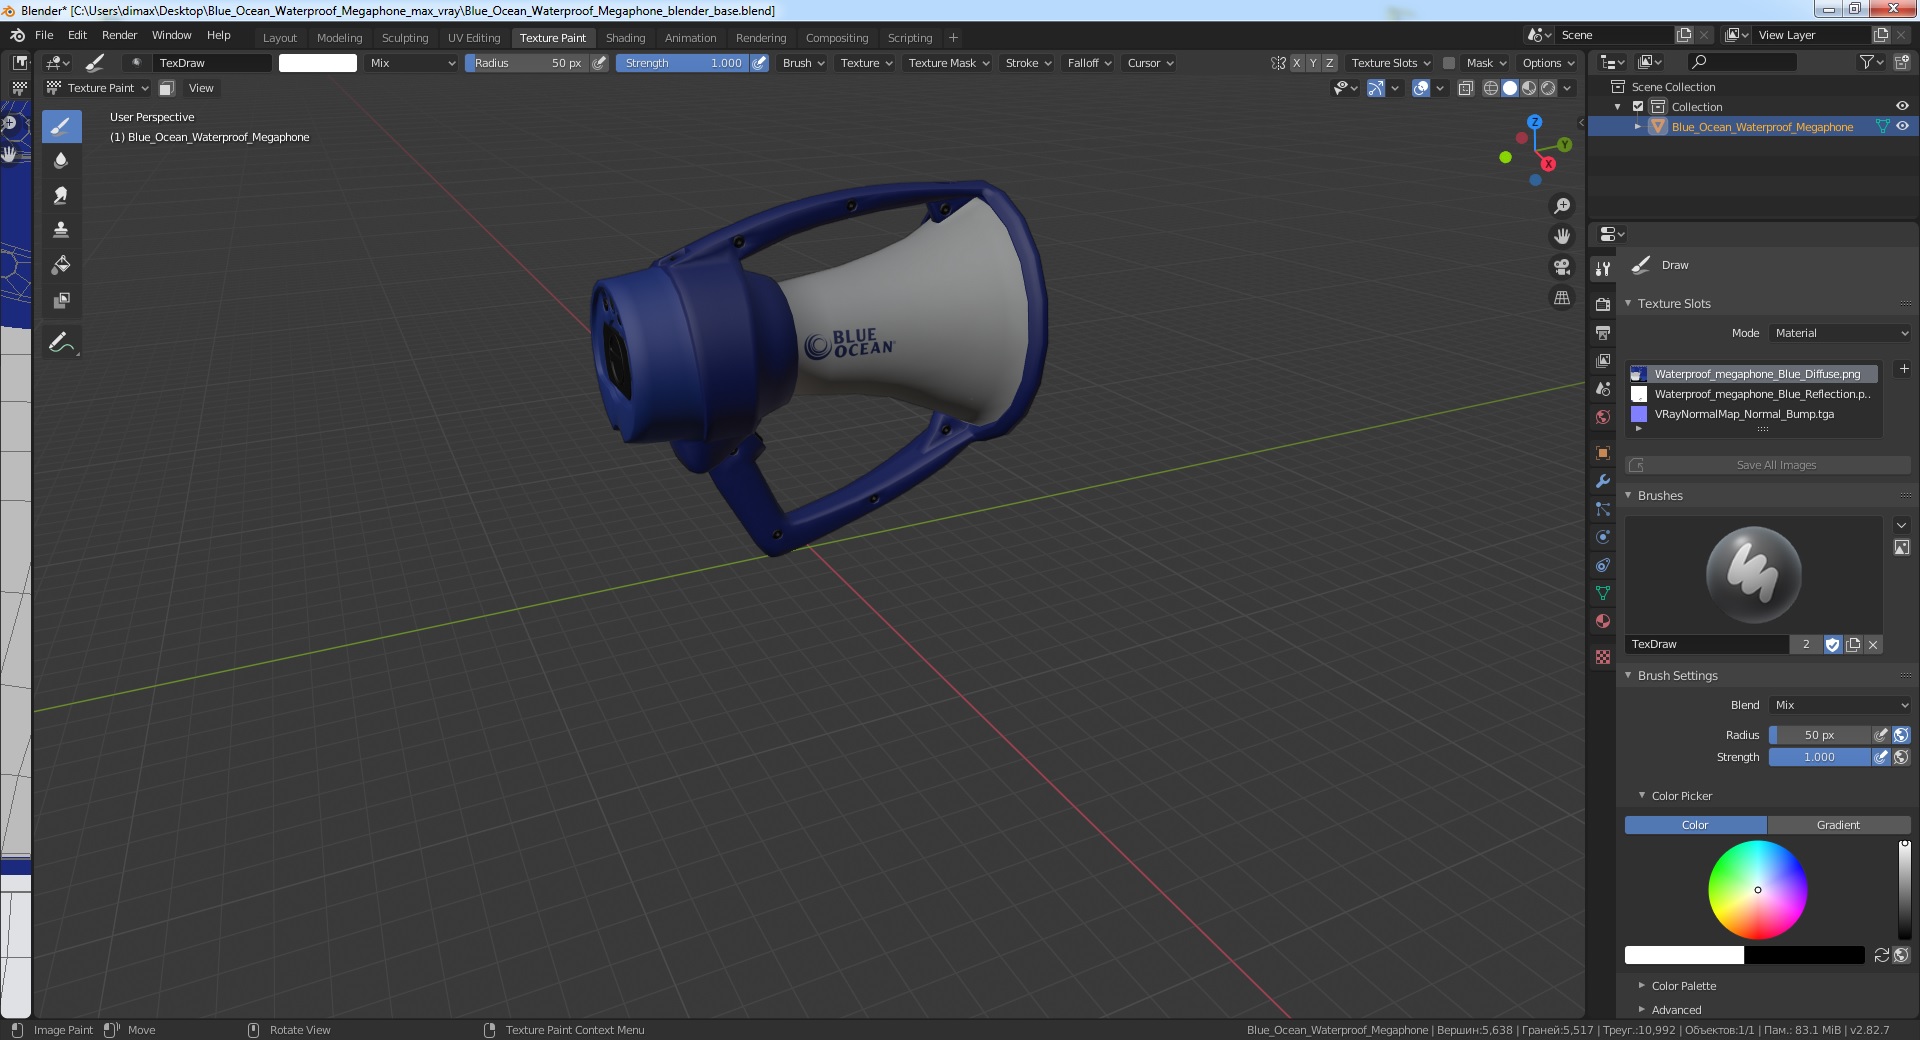The width and height of the screenshot is (1920, 1040).
Task: Switch to the UV Editing workspace tab
Action: pyautogui.click(x=474, y=38)
